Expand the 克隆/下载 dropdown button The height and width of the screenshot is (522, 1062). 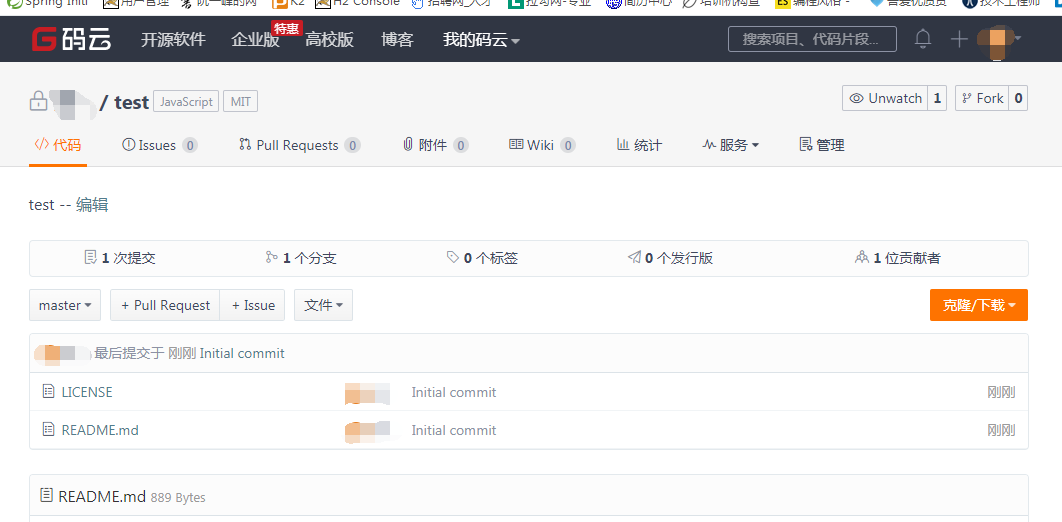click(978, 305)
